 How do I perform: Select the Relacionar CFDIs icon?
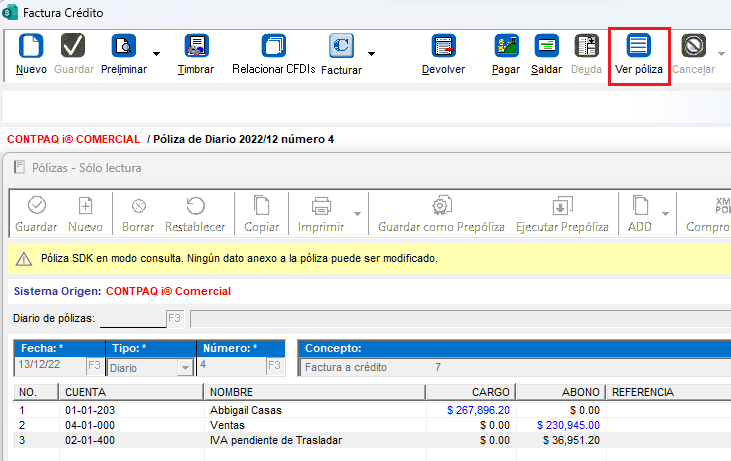point(273,46)
